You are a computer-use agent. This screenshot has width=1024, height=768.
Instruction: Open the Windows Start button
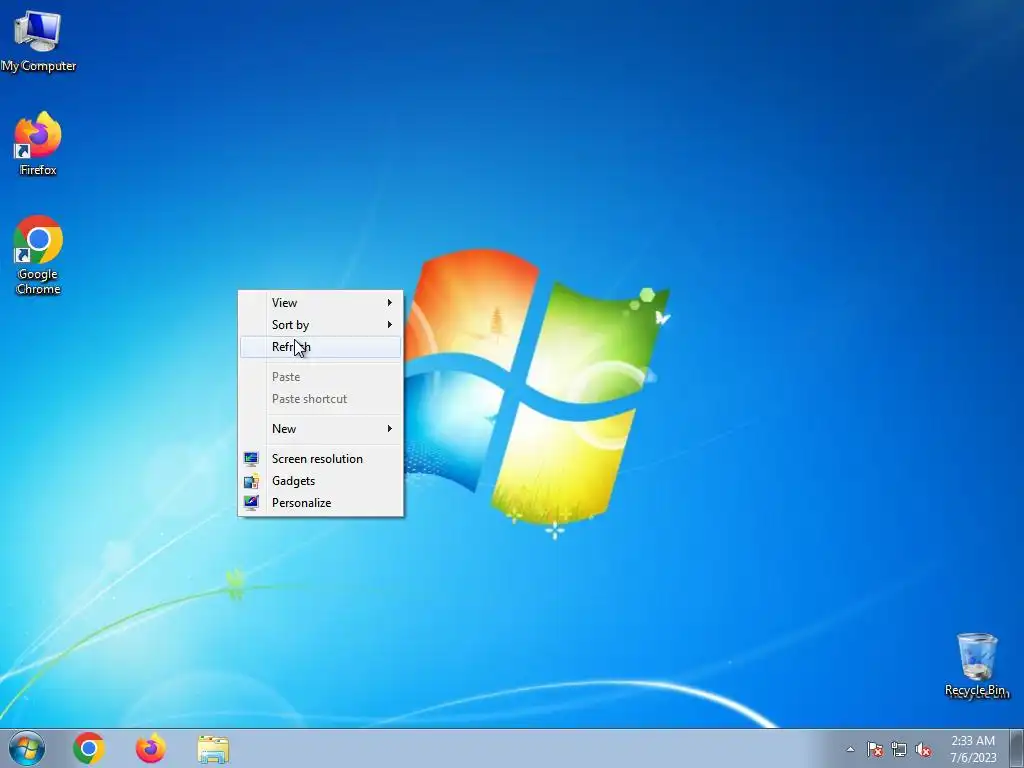(27, 748)
